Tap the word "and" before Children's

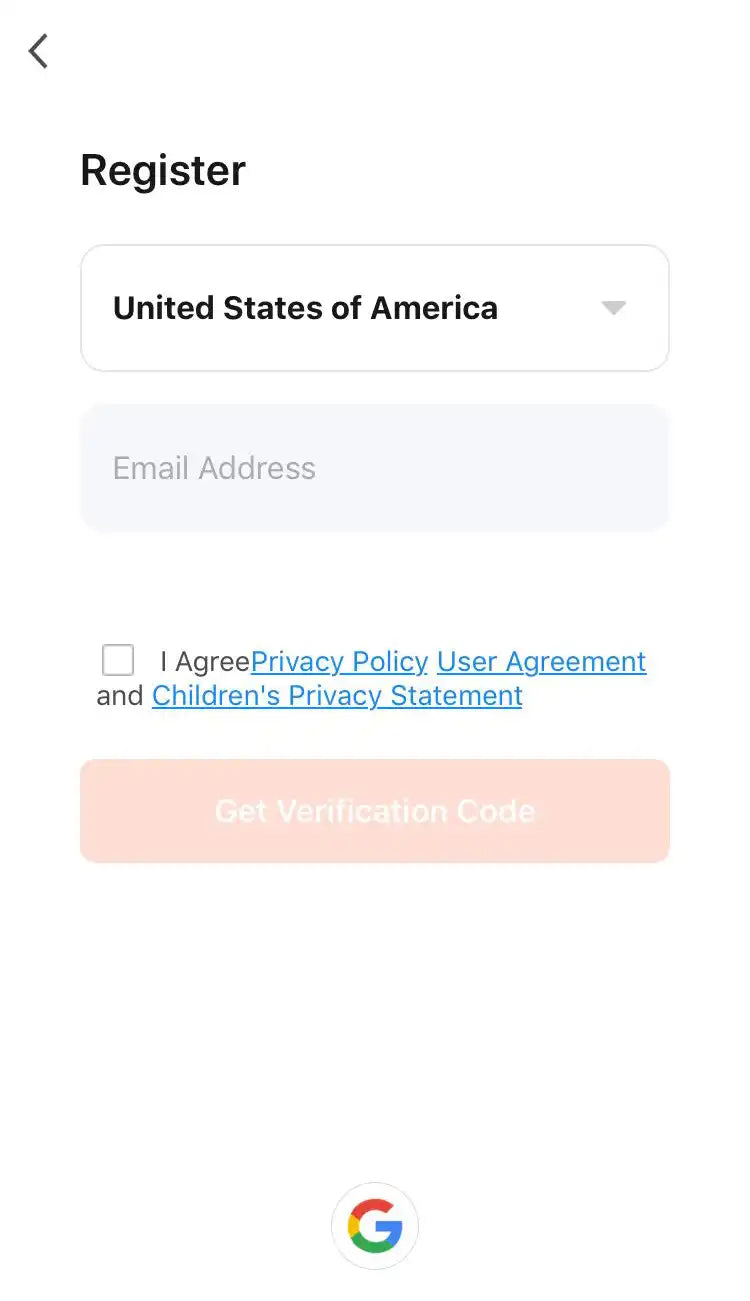tap(120, 696)
